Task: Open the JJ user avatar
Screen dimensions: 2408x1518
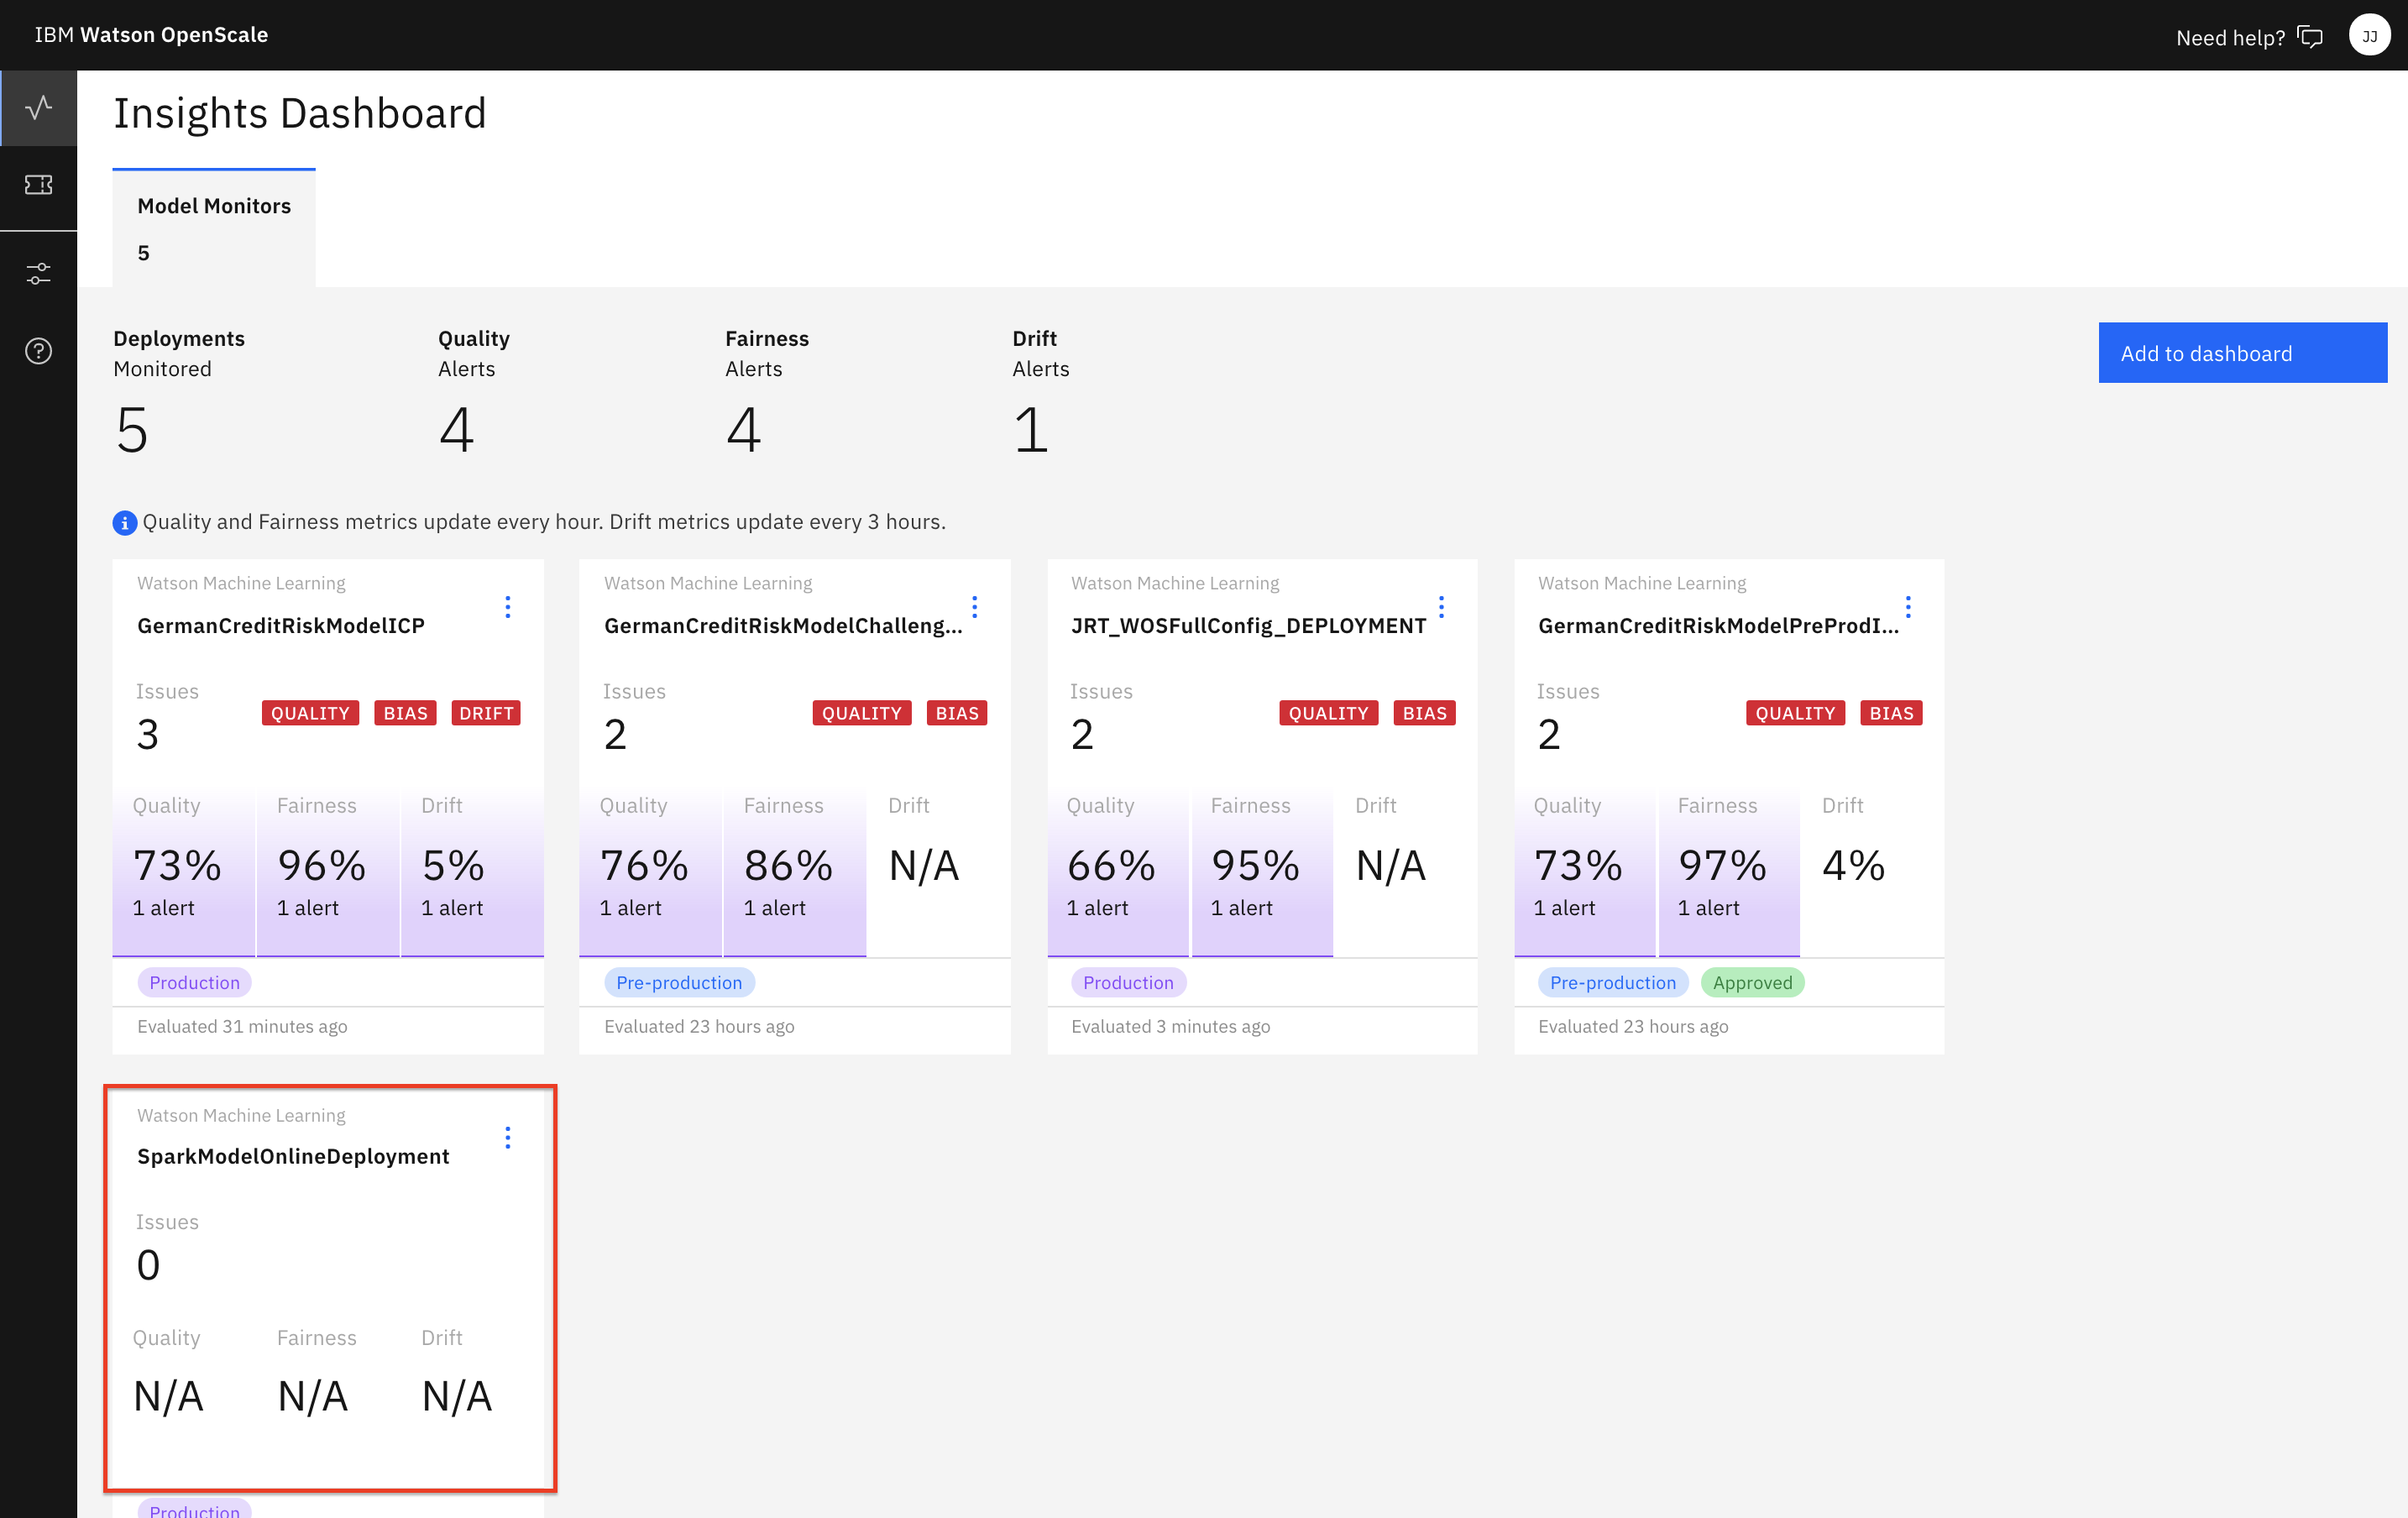Action: [2369, 35]
